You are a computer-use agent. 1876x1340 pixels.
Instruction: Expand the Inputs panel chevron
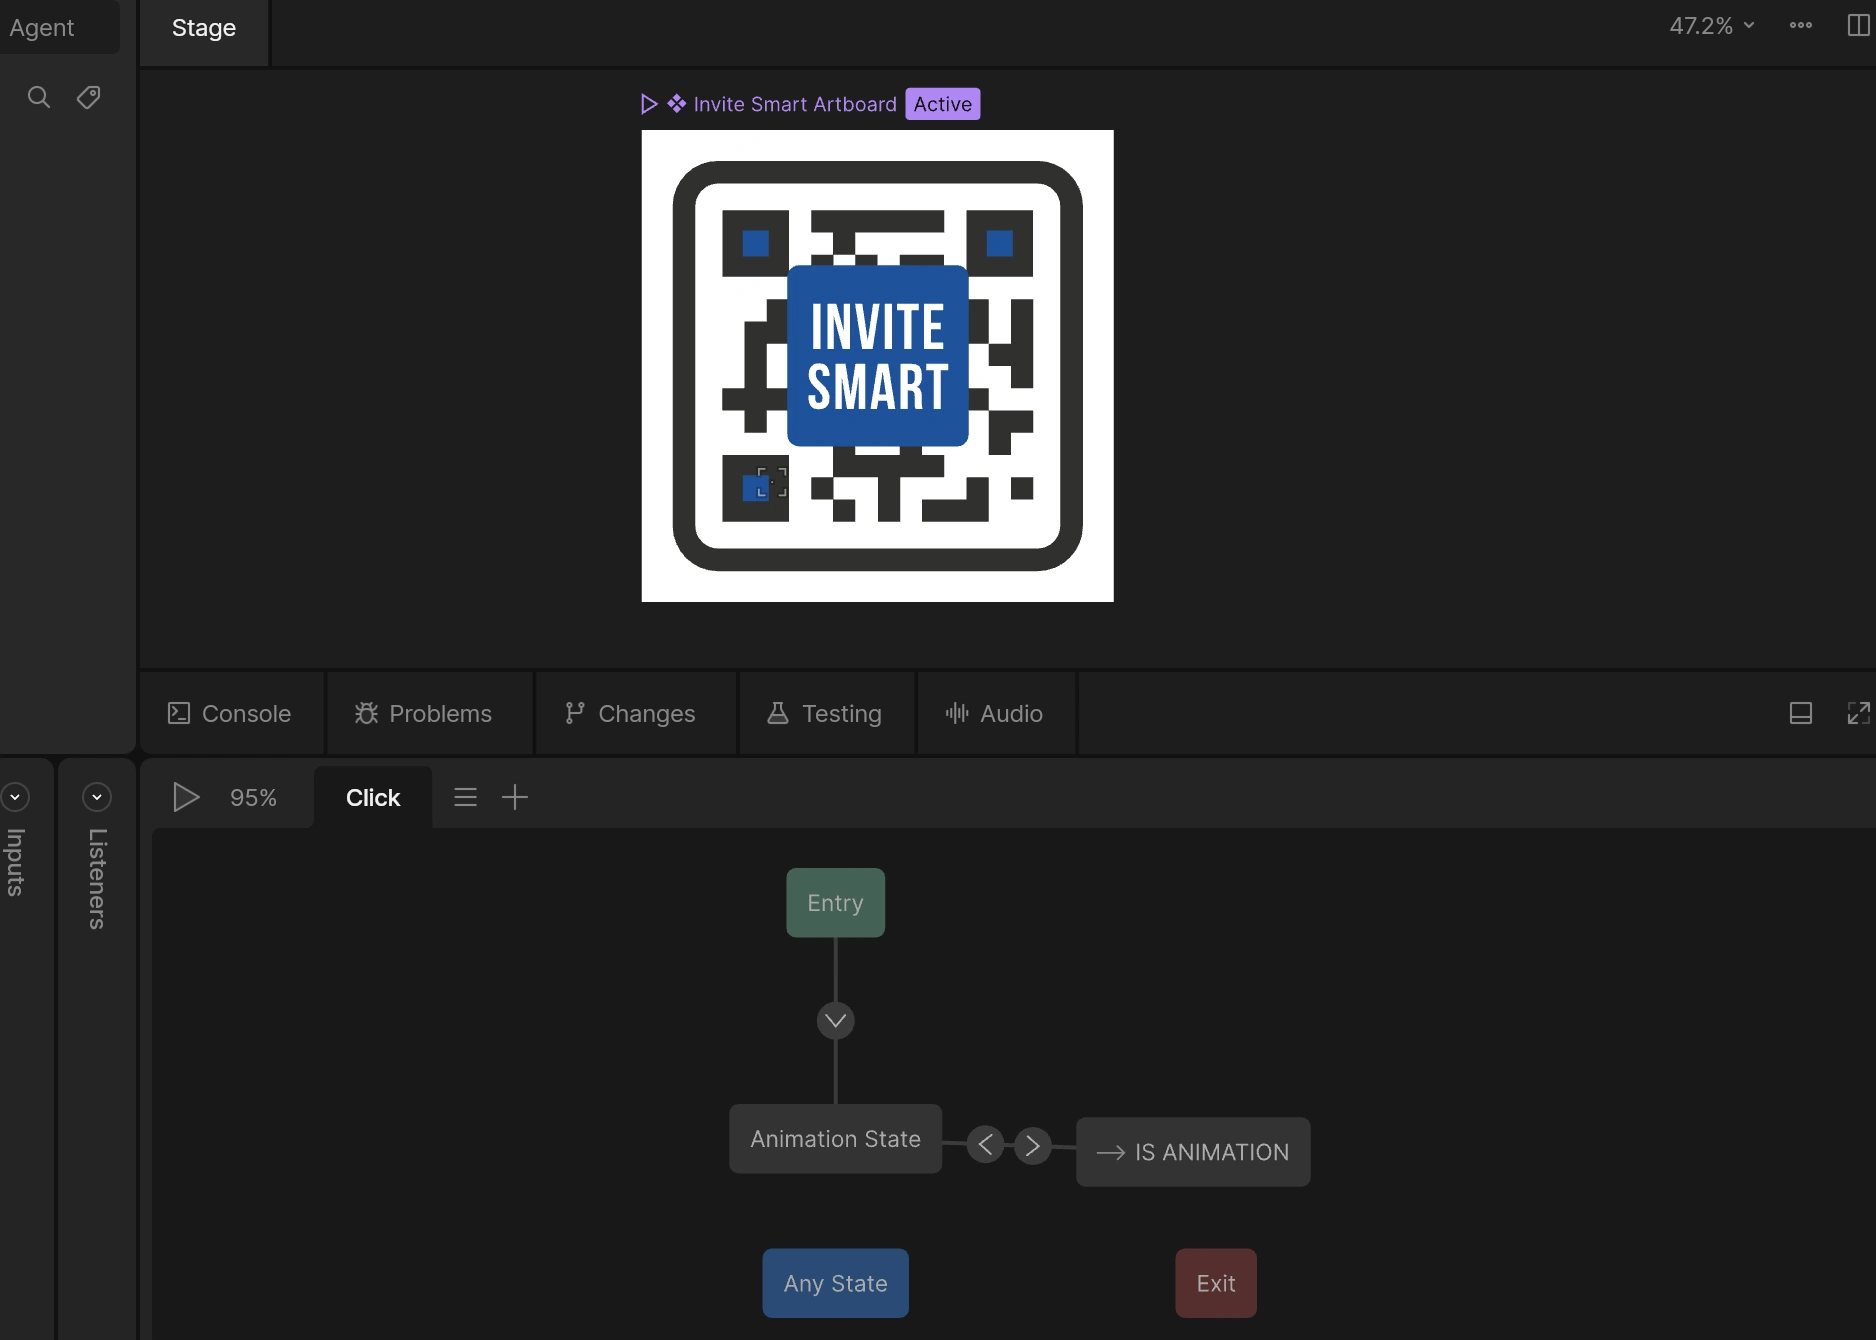(x=15, y=797)
